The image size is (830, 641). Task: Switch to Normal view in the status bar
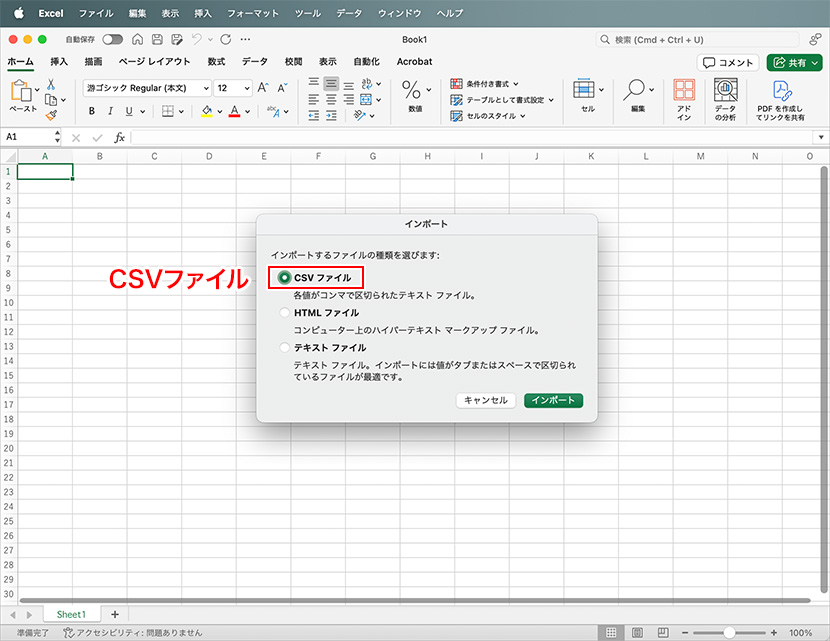tap(611, 633)
